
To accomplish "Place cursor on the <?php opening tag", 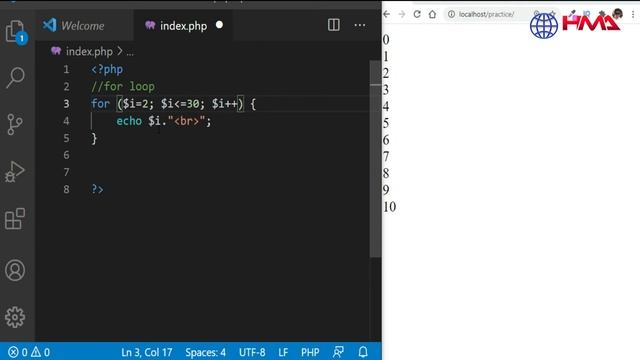I will coord(107,69).
